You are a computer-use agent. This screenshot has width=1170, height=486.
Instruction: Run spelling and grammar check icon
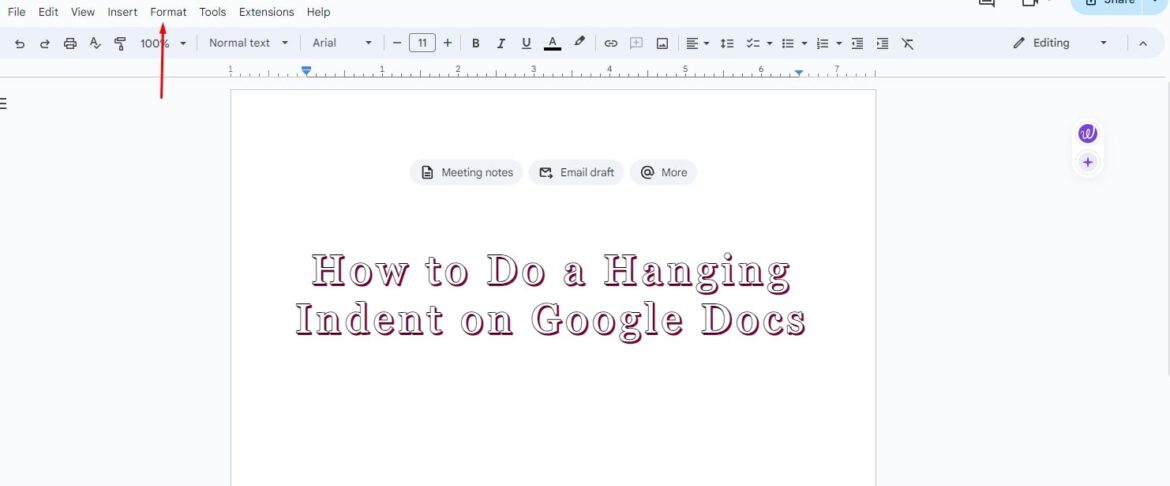pos(95,43)
